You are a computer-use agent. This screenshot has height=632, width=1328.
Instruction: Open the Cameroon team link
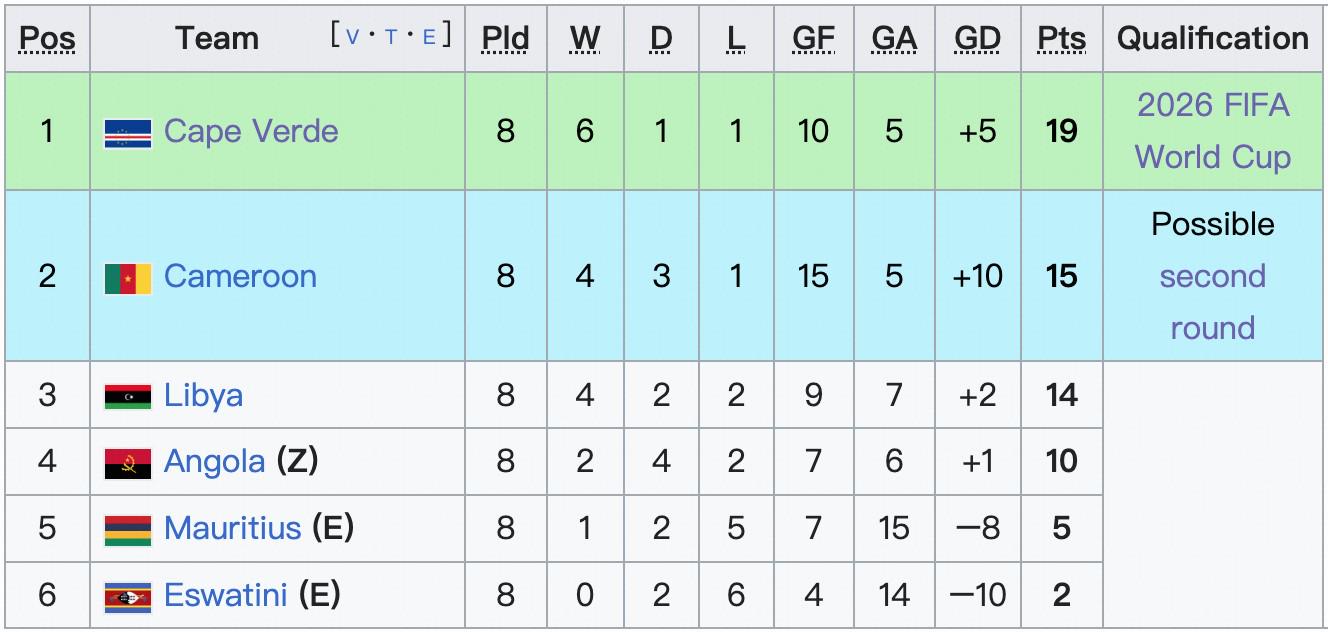tap(240, 276)
